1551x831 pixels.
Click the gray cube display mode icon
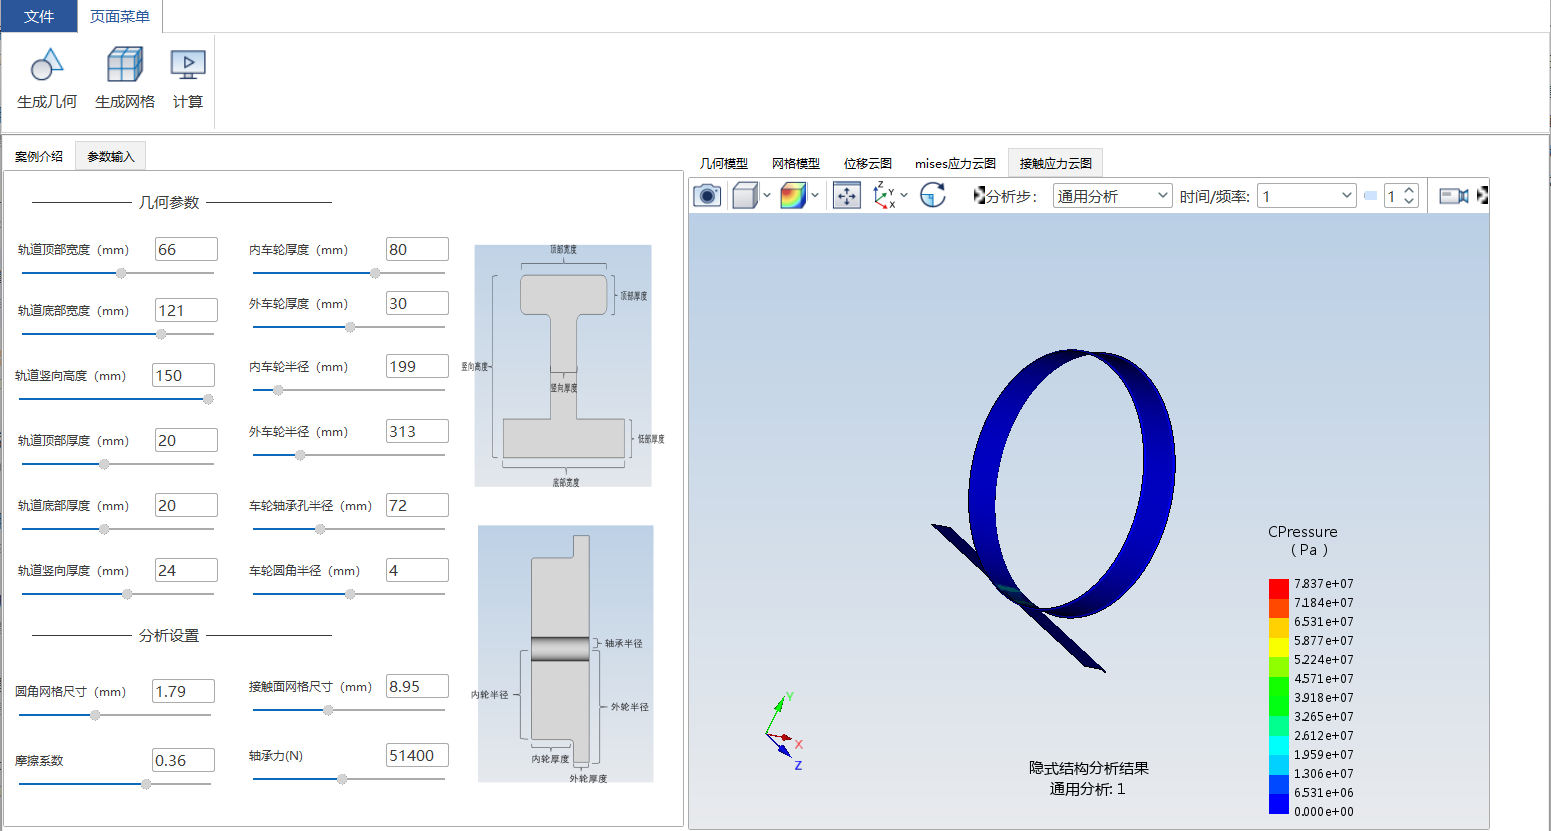pyautogui.click(x=745, y=196)
